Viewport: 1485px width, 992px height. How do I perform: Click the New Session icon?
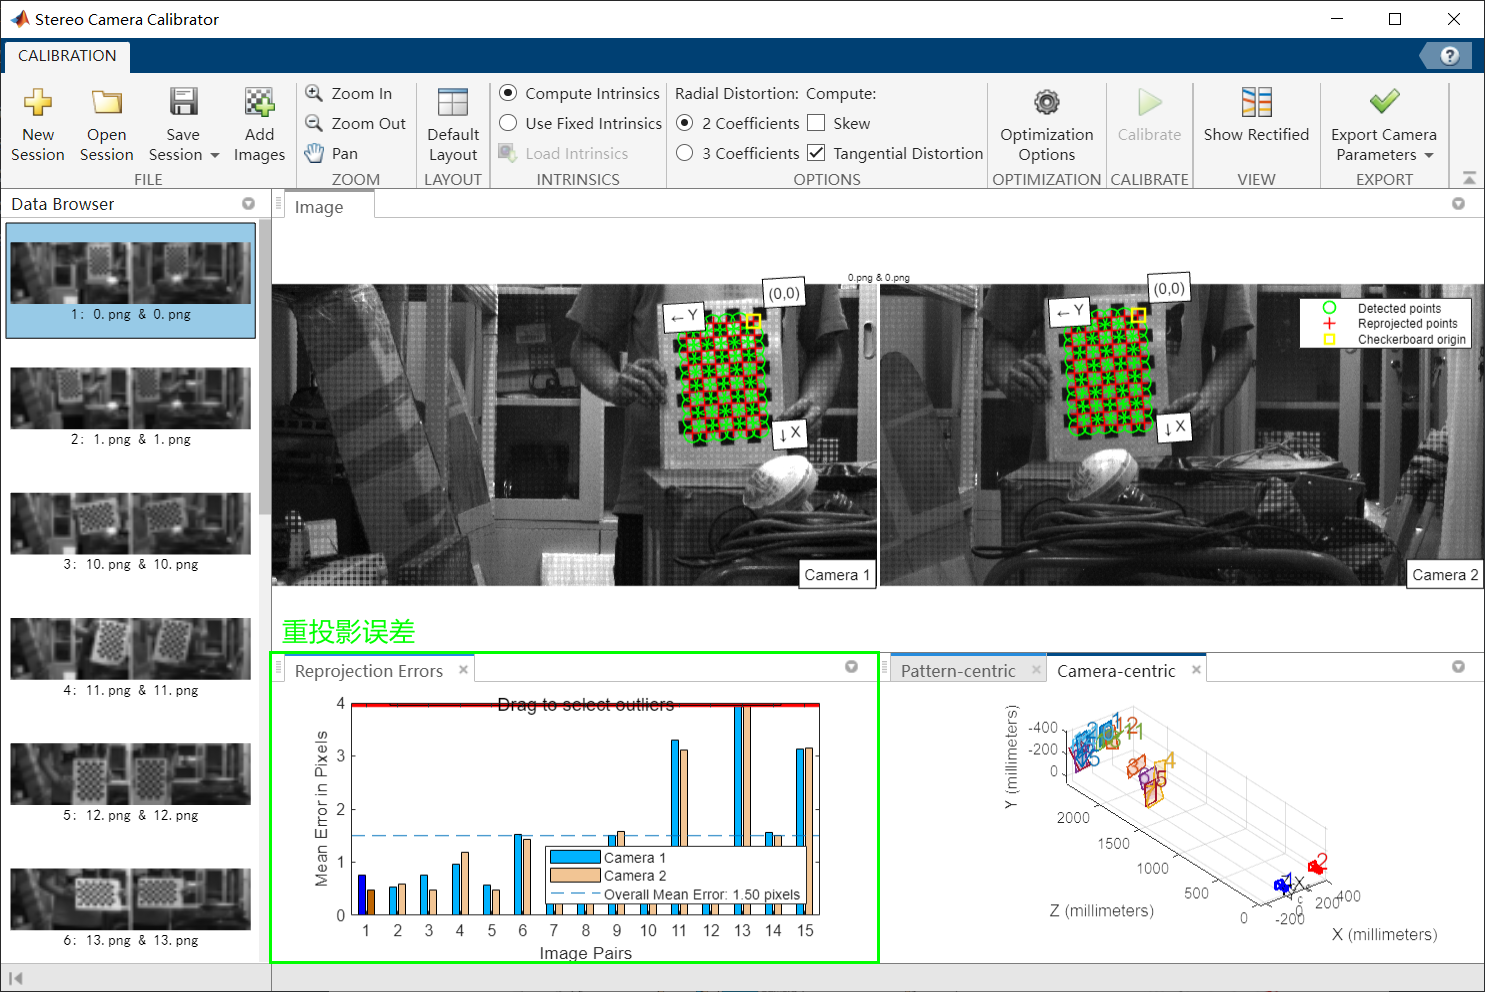pos(38,102)
